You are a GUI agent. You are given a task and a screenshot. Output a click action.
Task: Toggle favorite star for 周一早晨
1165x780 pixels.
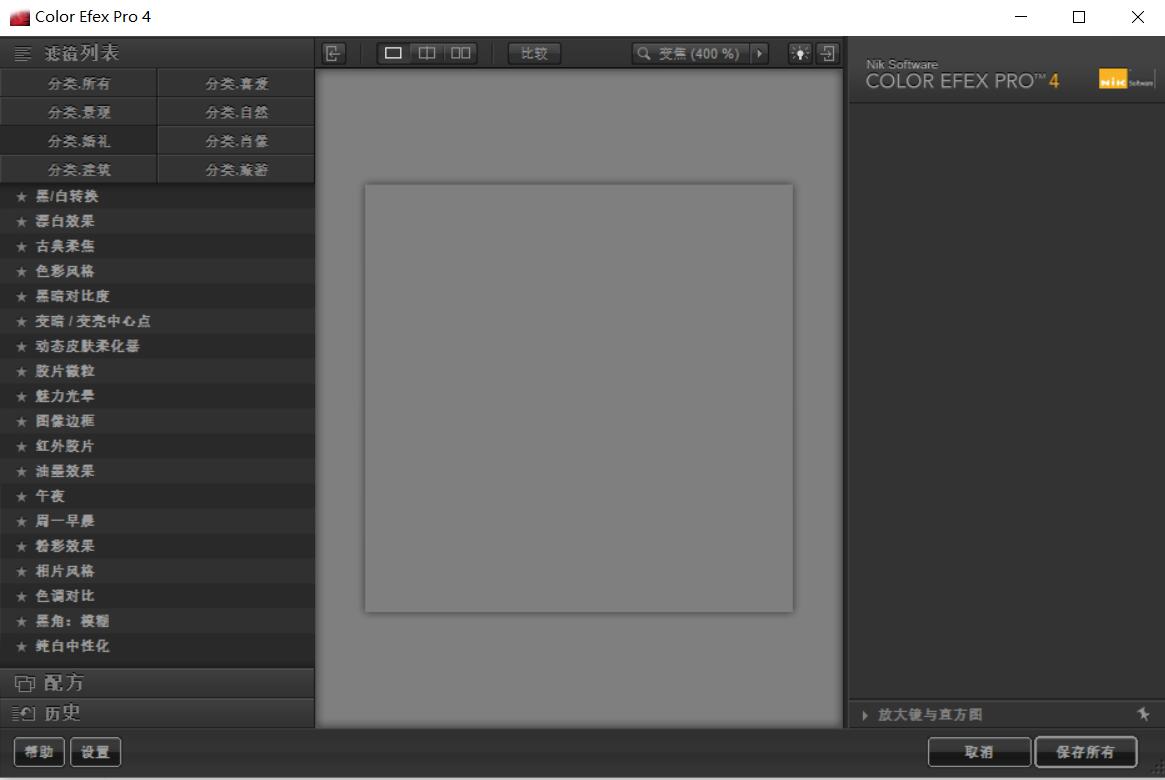[22, 521]
